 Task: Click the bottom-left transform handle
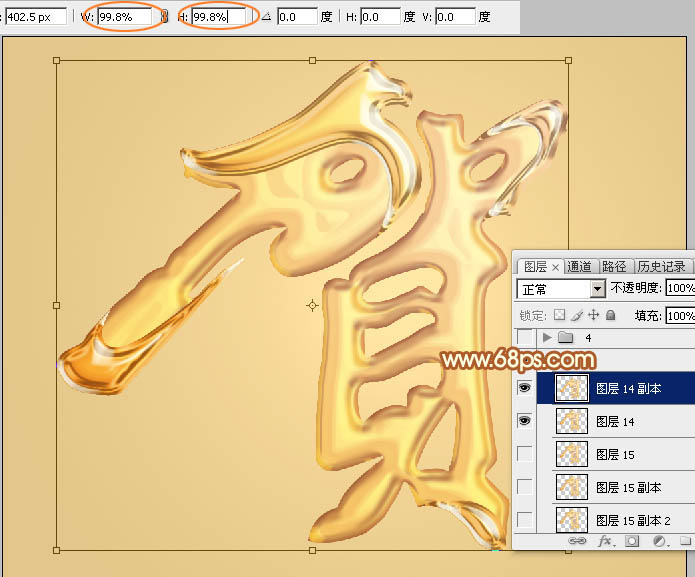coord(56,550)
